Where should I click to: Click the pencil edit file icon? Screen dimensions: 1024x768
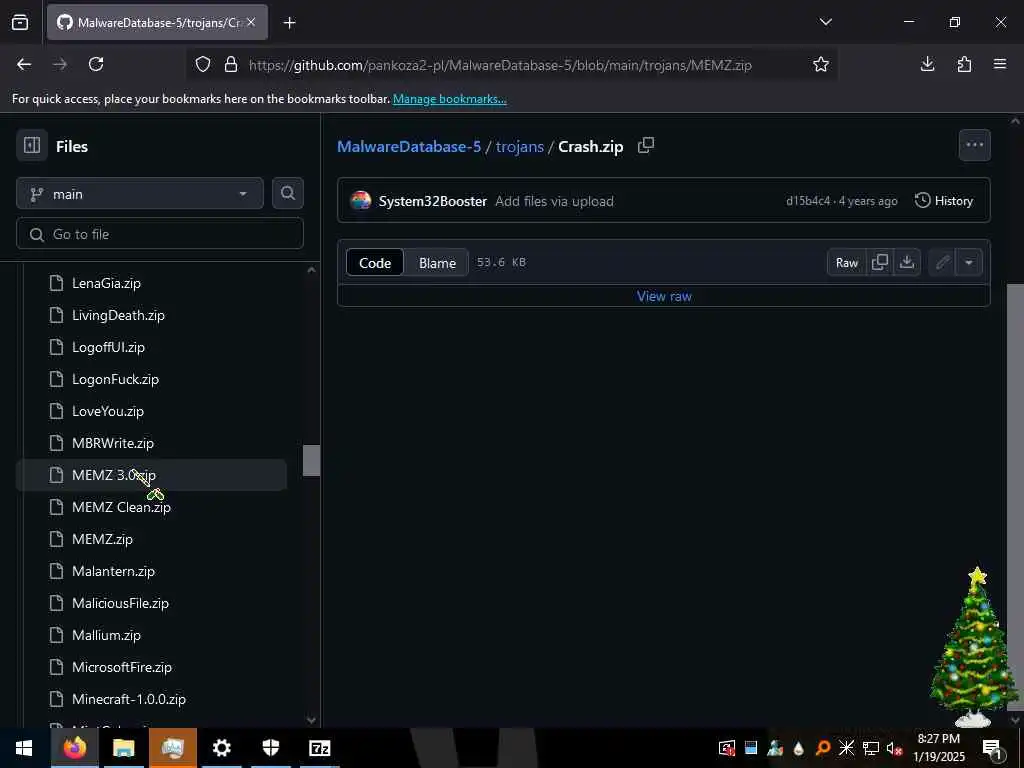tap(942, 263)
